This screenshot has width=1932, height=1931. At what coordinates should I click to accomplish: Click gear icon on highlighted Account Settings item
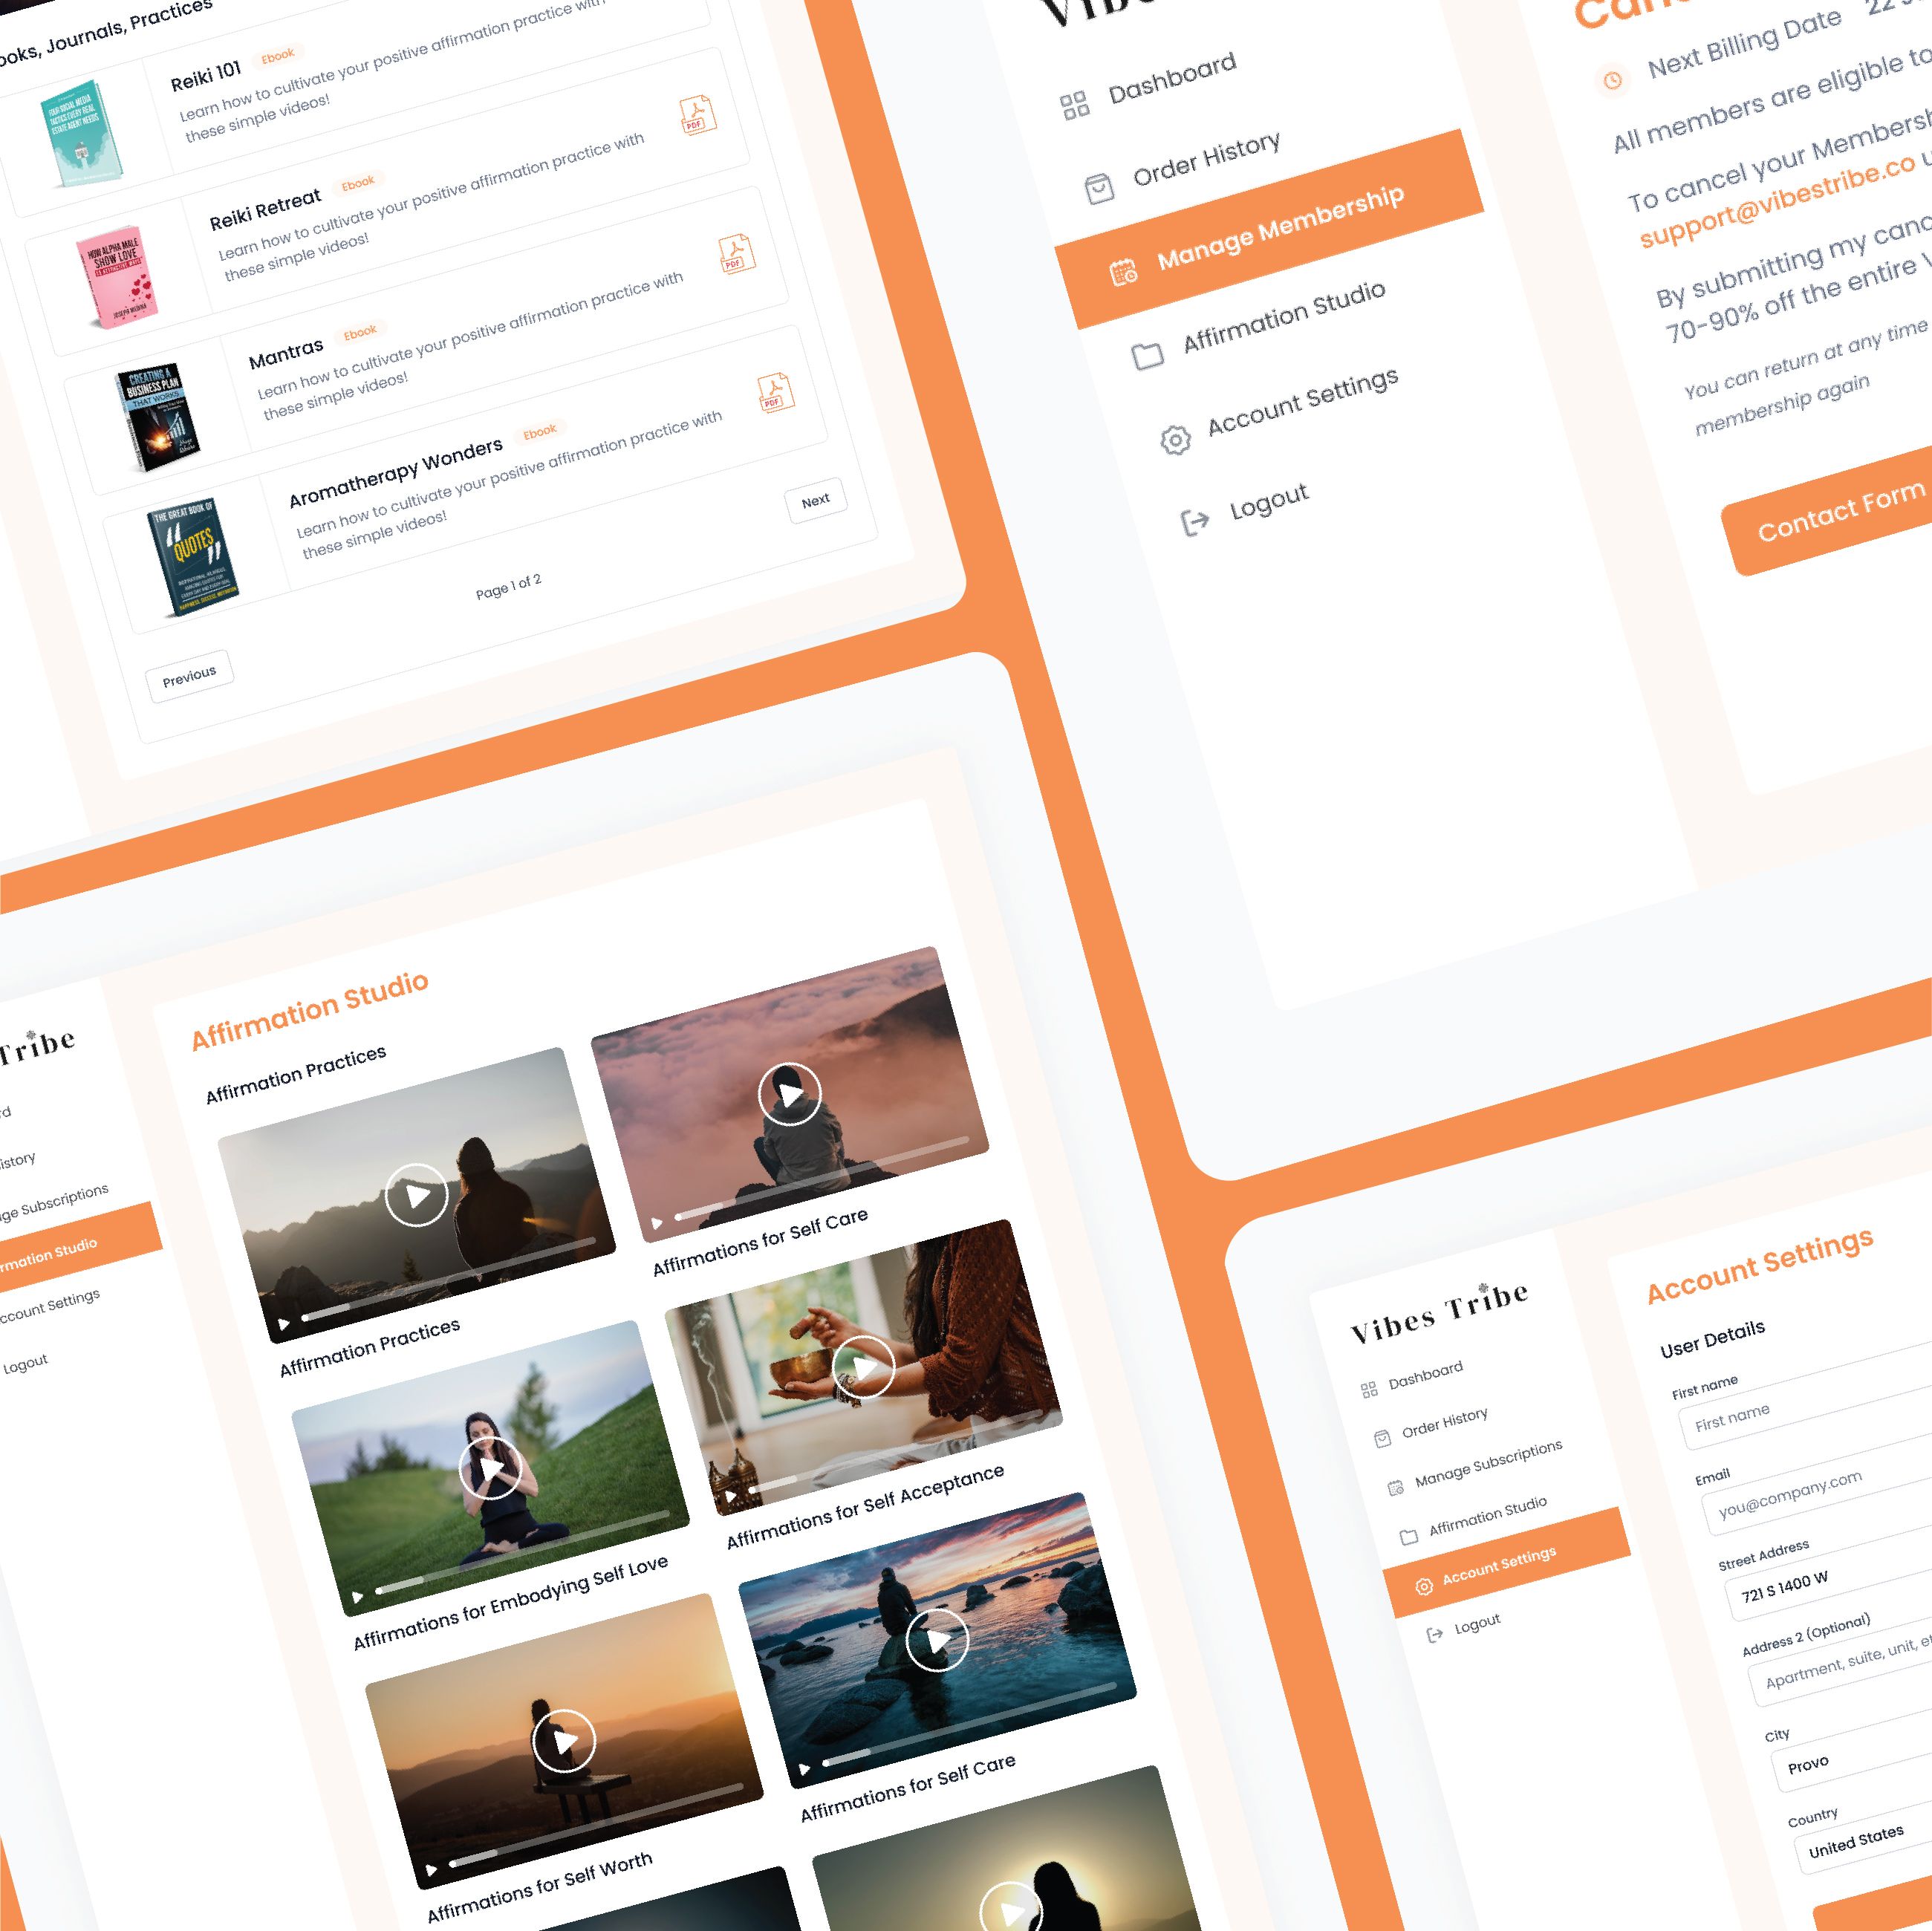tap(1424, 1586)
